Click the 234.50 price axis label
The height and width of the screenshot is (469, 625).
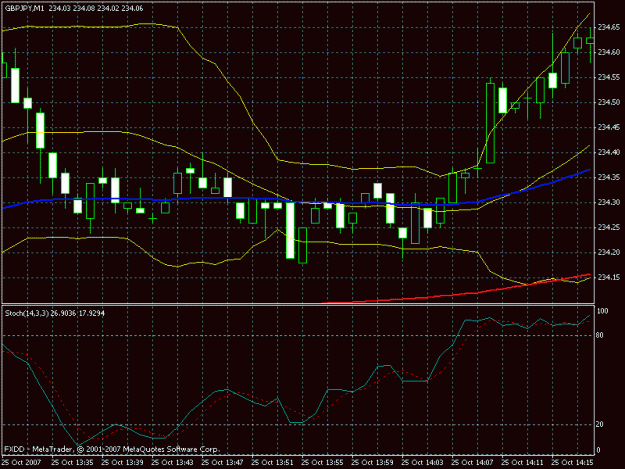click(609, 102)
